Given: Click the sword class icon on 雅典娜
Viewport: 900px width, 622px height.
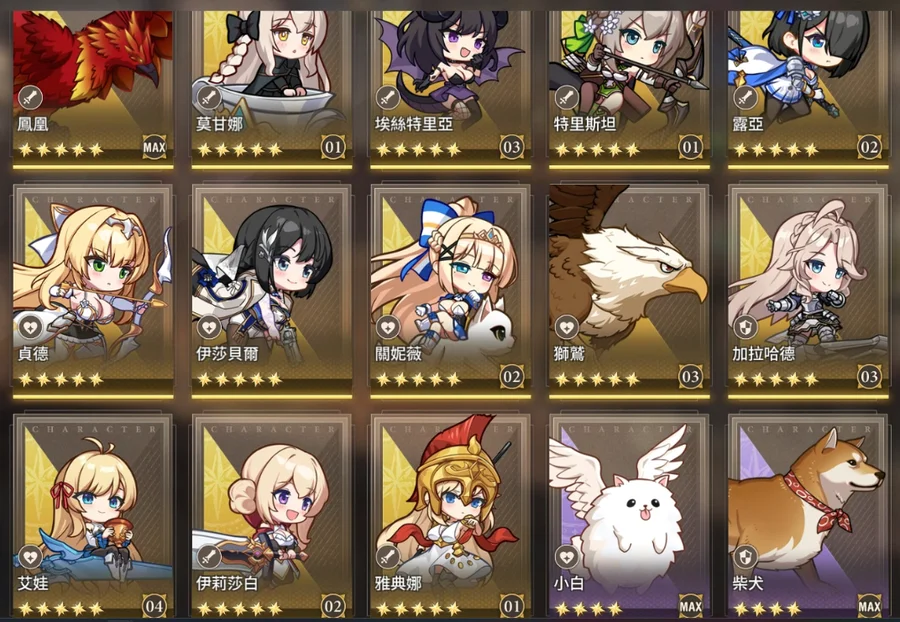Looking at the screenshot, I should [x=388, y=557].
